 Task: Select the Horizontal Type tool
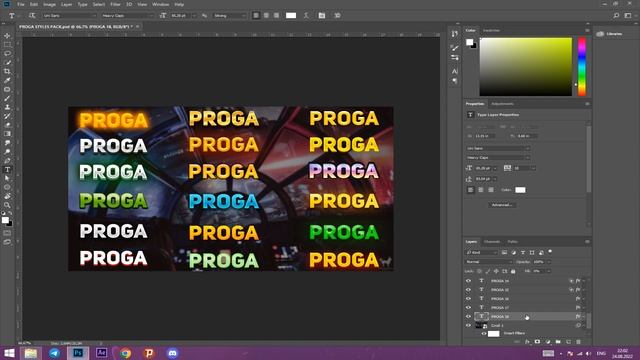pyautogui.click(x=7, y=169)
